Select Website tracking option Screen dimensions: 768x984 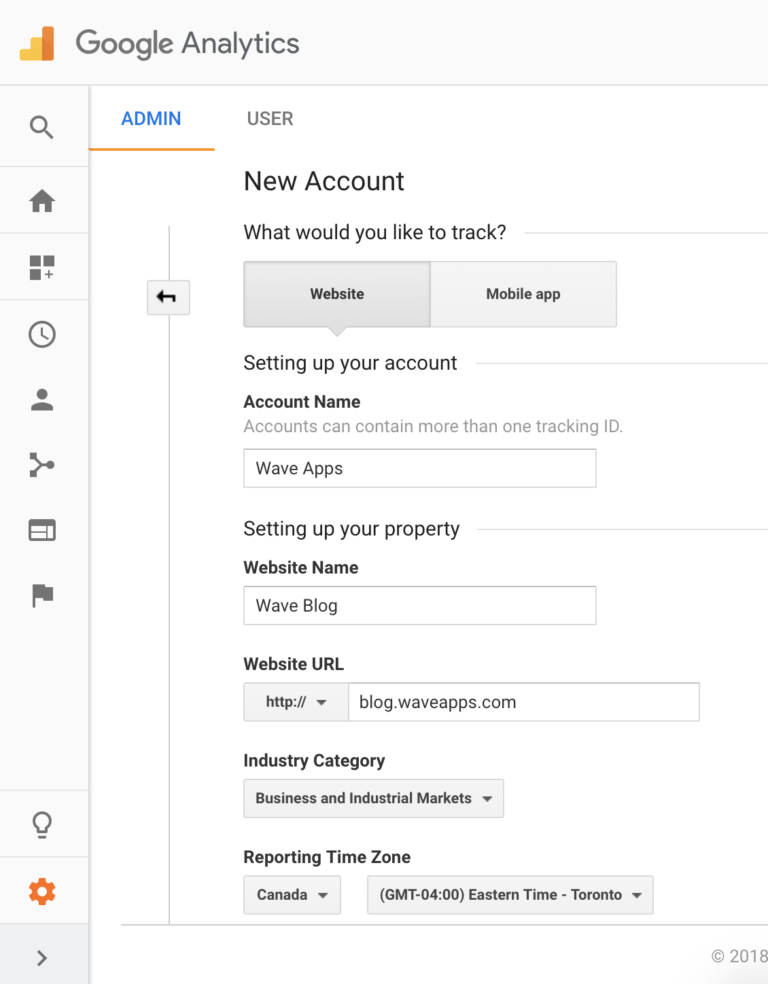point(337,294)
